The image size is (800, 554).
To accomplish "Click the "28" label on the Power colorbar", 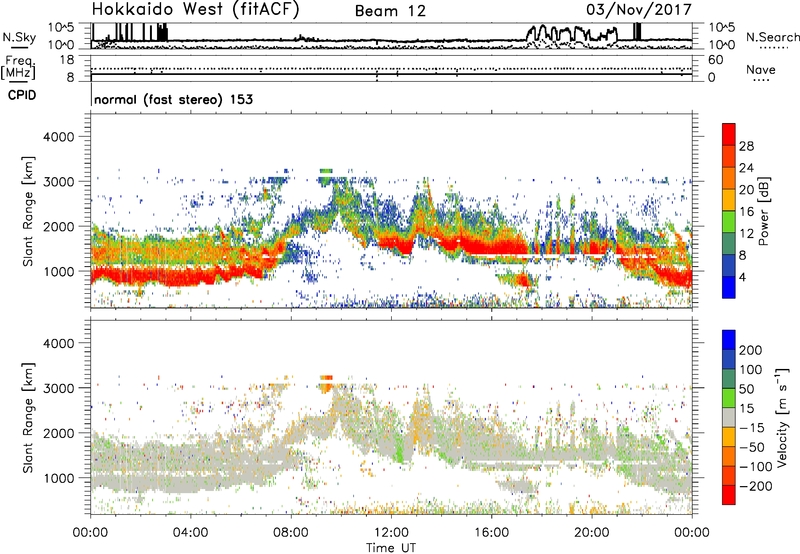I will coord(746,146).
